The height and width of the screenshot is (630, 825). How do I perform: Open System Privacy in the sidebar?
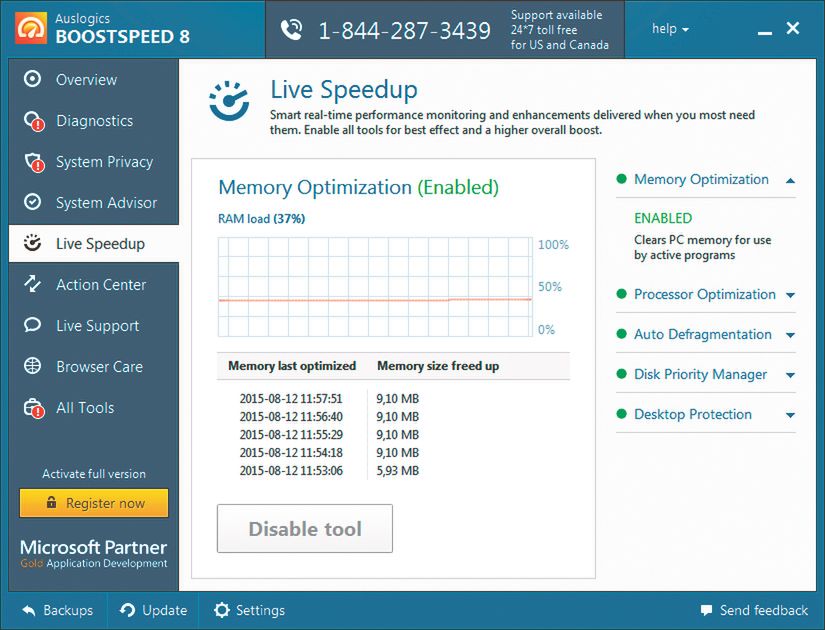(94, 162)
